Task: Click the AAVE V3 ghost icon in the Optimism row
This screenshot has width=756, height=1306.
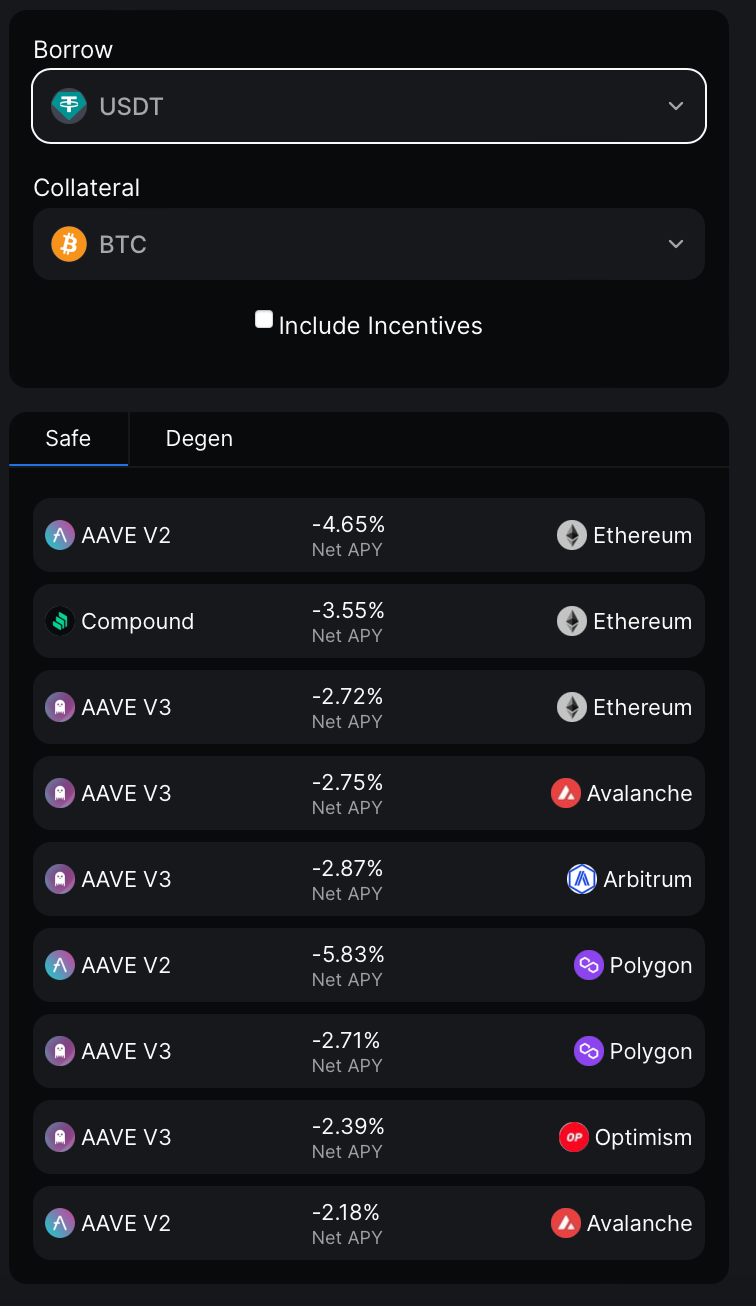Action: [x=60, y=1137]
